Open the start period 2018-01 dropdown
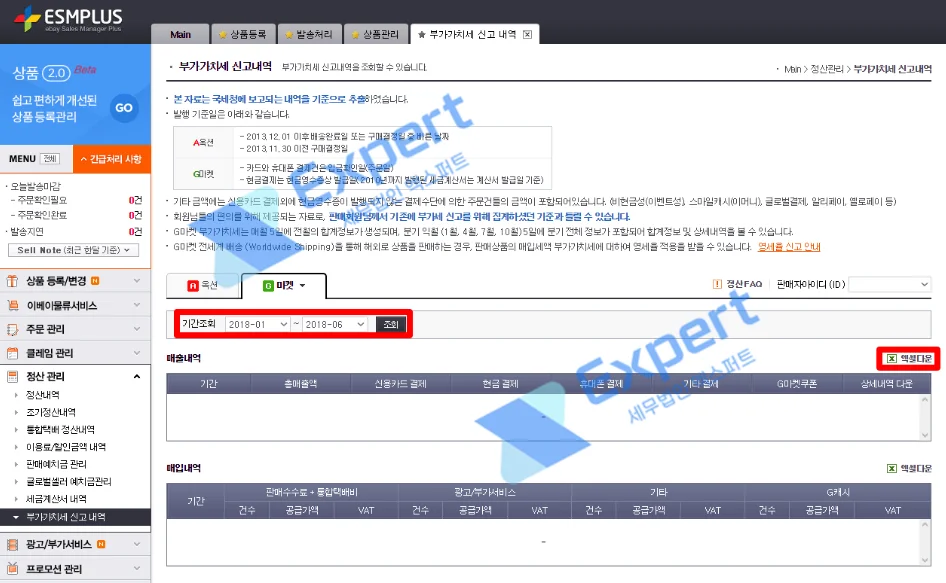 coord(258,324)
